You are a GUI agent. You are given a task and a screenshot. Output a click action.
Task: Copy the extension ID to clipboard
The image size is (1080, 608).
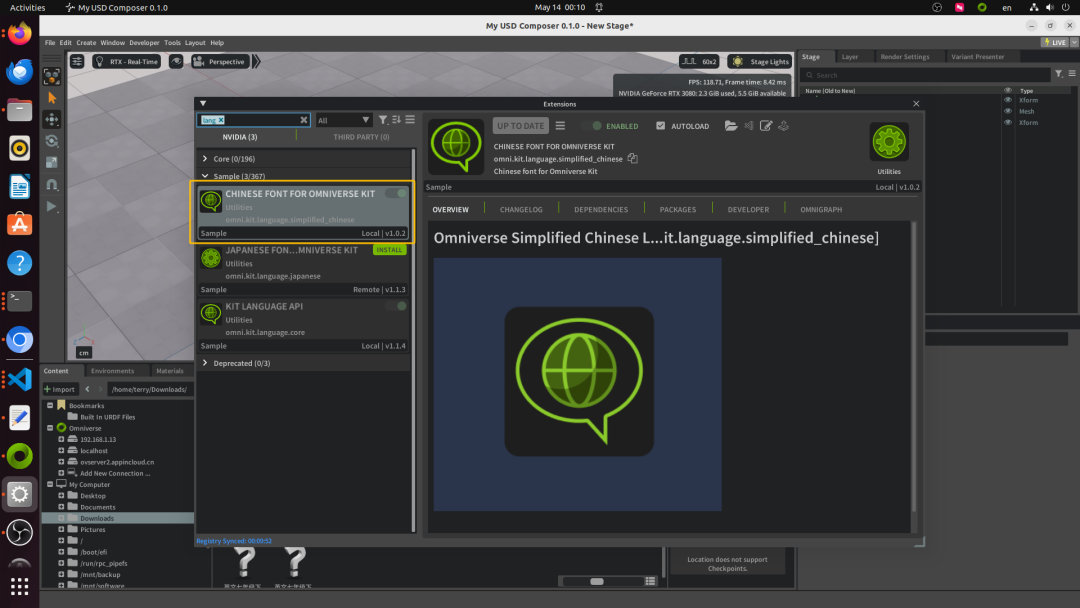(632, 158)
